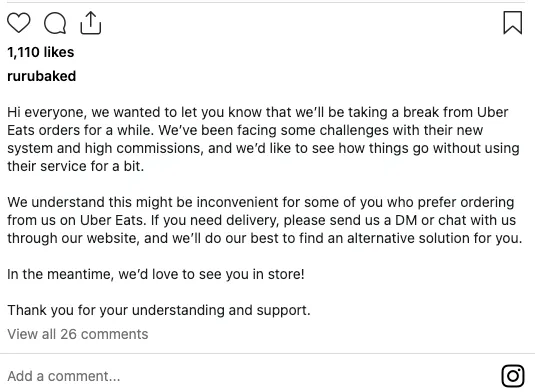This screenshot has height=392, width=535.
Task: Click the paragraph starting "We understand this"
Action: tap(265, 220)
